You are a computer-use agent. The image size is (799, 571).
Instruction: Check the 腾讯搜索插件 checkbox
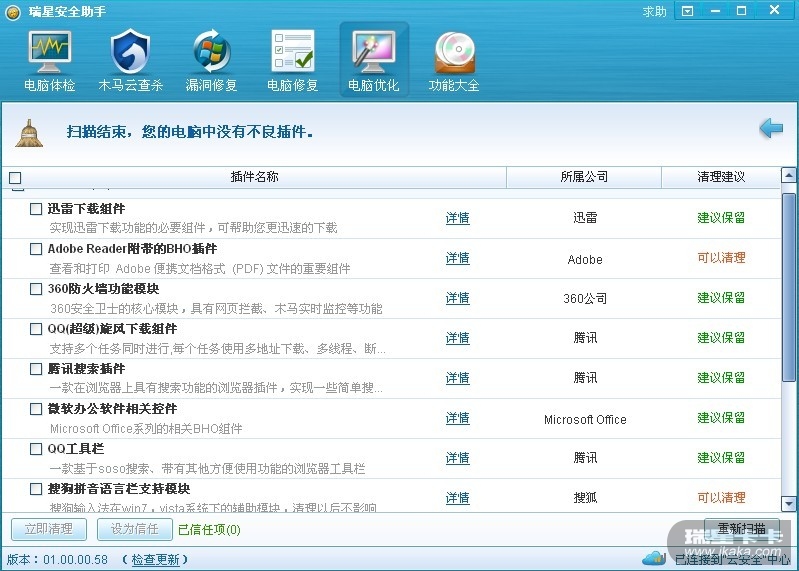click(36, 369)
